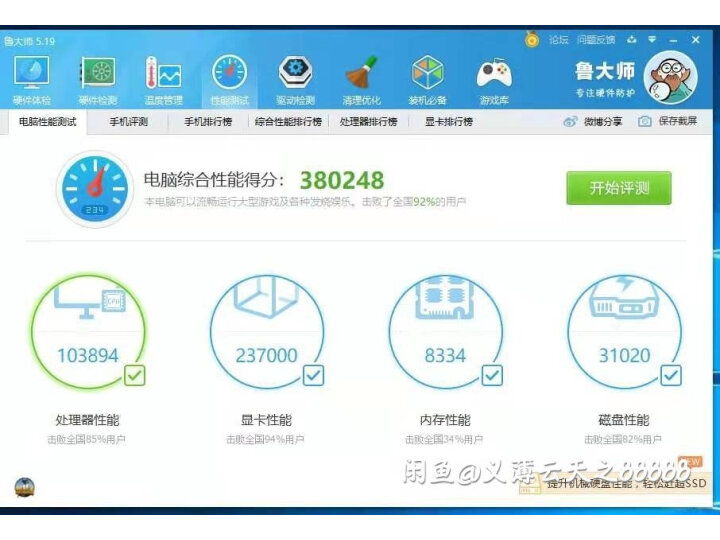The height and width of the screenshot is (540, 720).
Task: Switch to the 处理器排行榜 tab
Action: [369, 122]
